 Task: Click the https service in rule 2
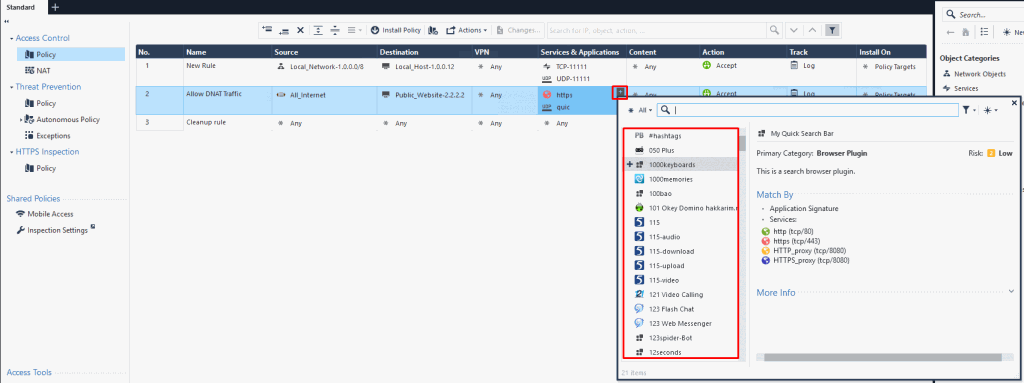click(x=558, y=95)
